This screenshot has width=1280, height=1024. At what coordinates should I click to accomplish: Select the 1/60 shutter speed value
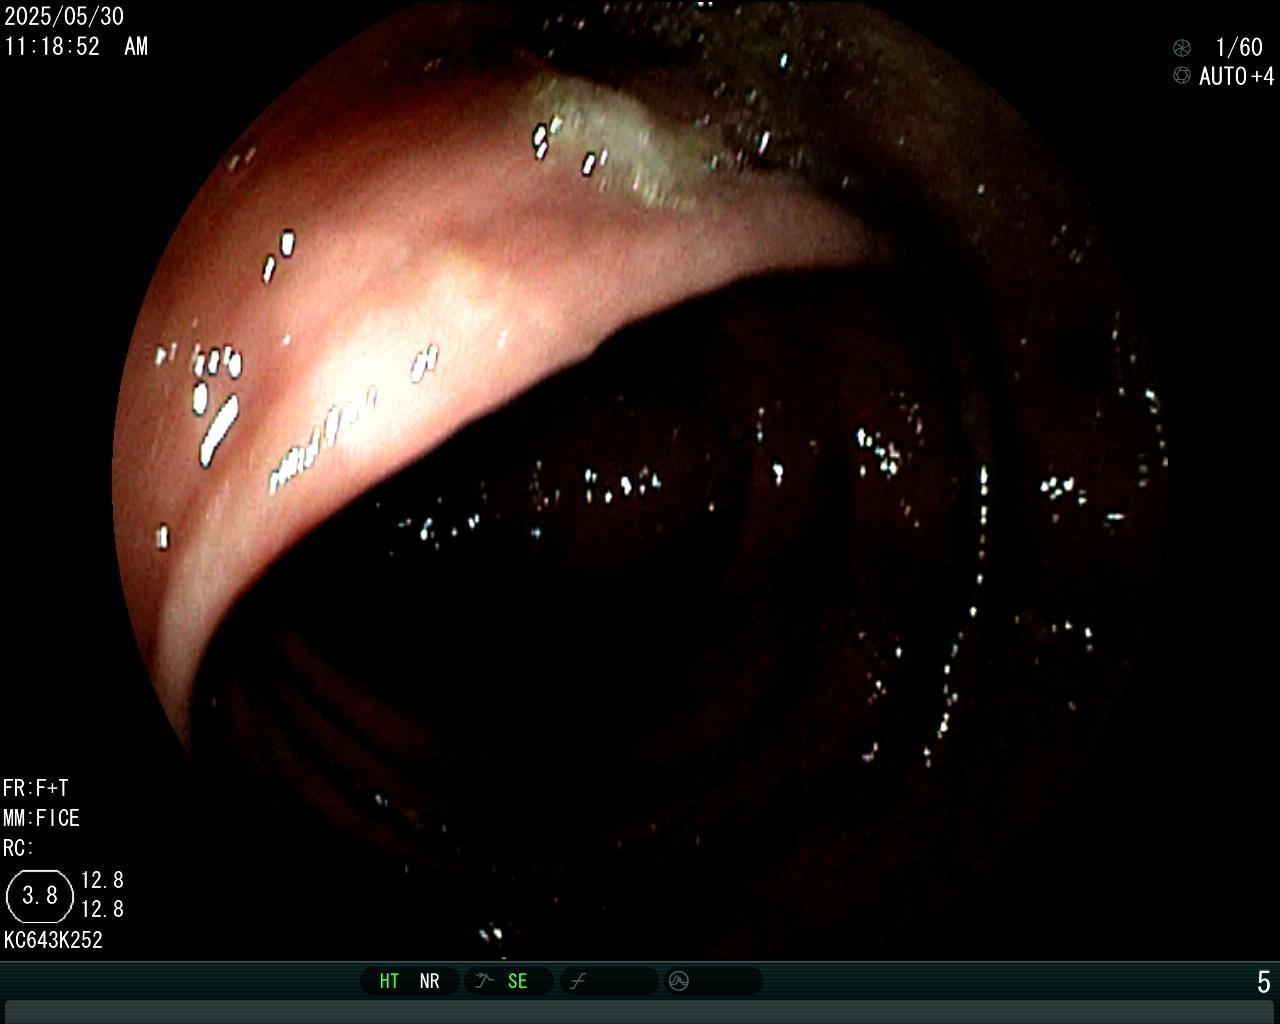[1239, 47]
